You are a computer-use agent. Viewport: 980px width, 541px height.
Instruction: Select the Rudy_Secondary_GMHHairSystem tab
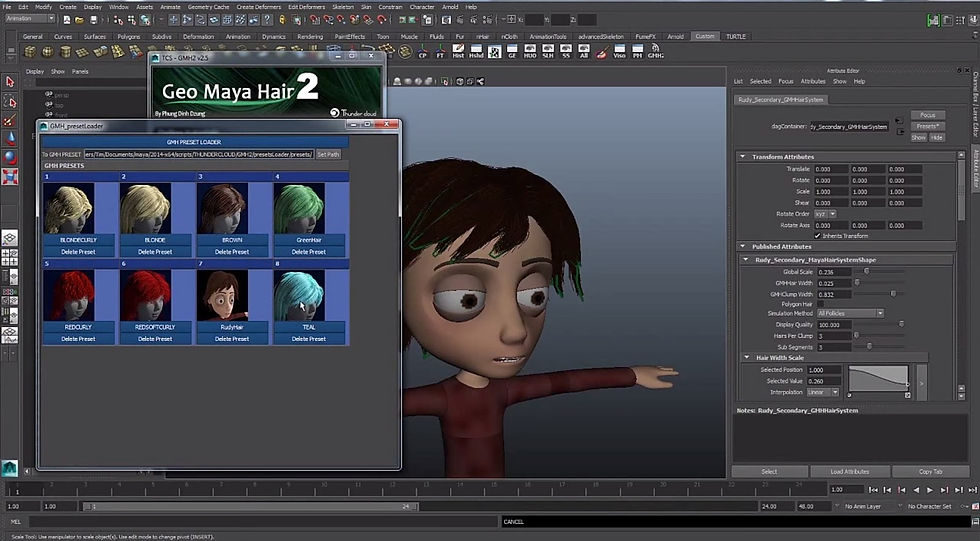pos(781,99)
